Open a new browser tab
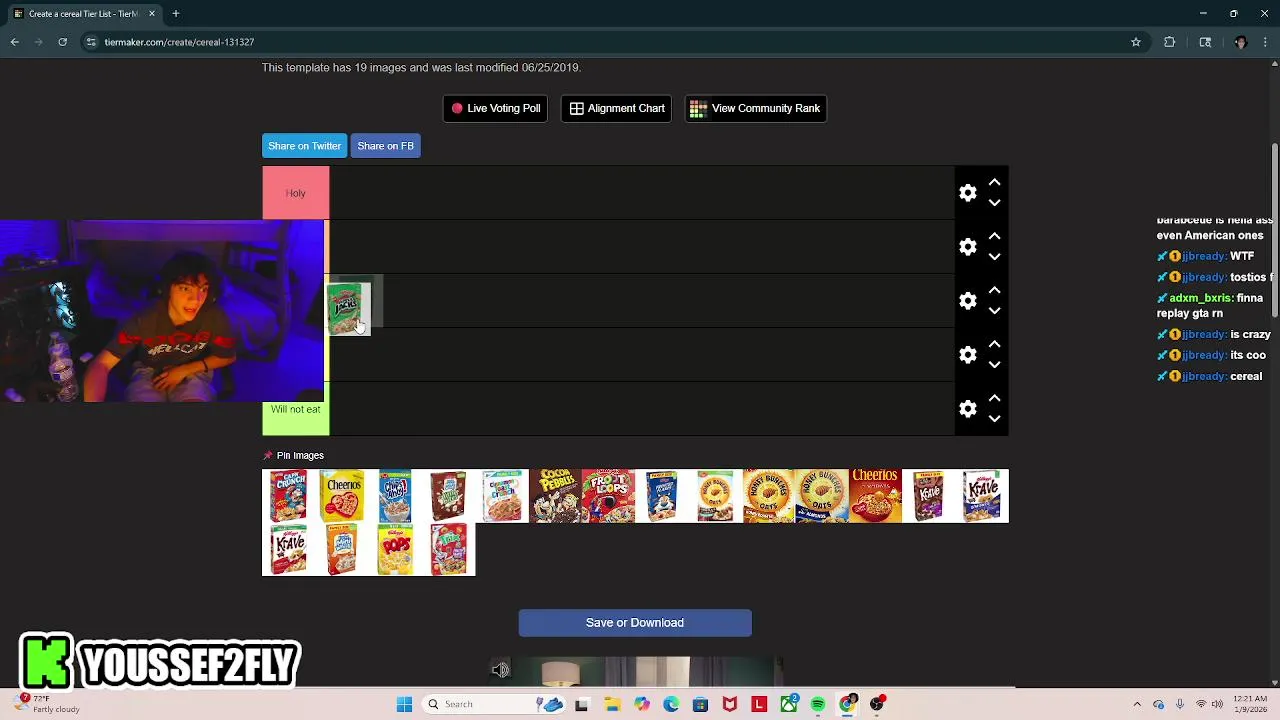Screen dimensions: 1280x720 175,14
